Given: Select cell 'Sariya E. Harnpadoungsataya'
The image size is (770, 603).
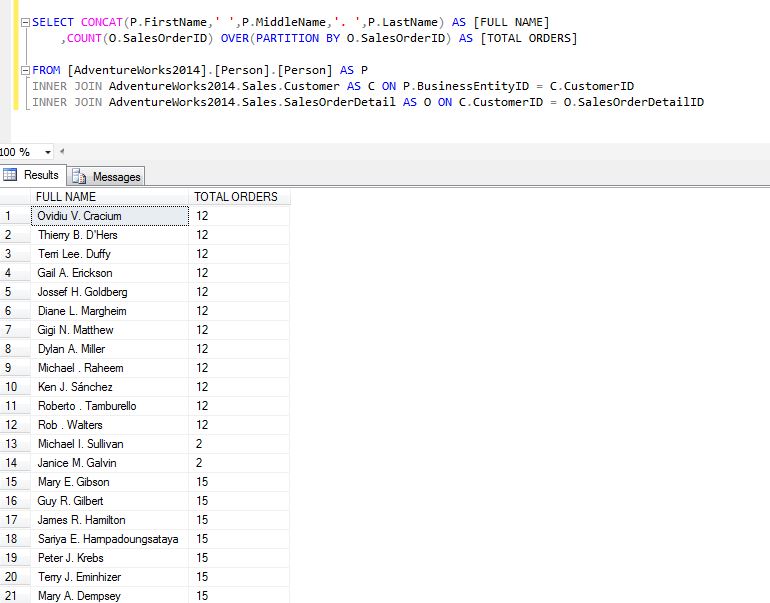Looking at the screenshot, I should tap(110, 539).
